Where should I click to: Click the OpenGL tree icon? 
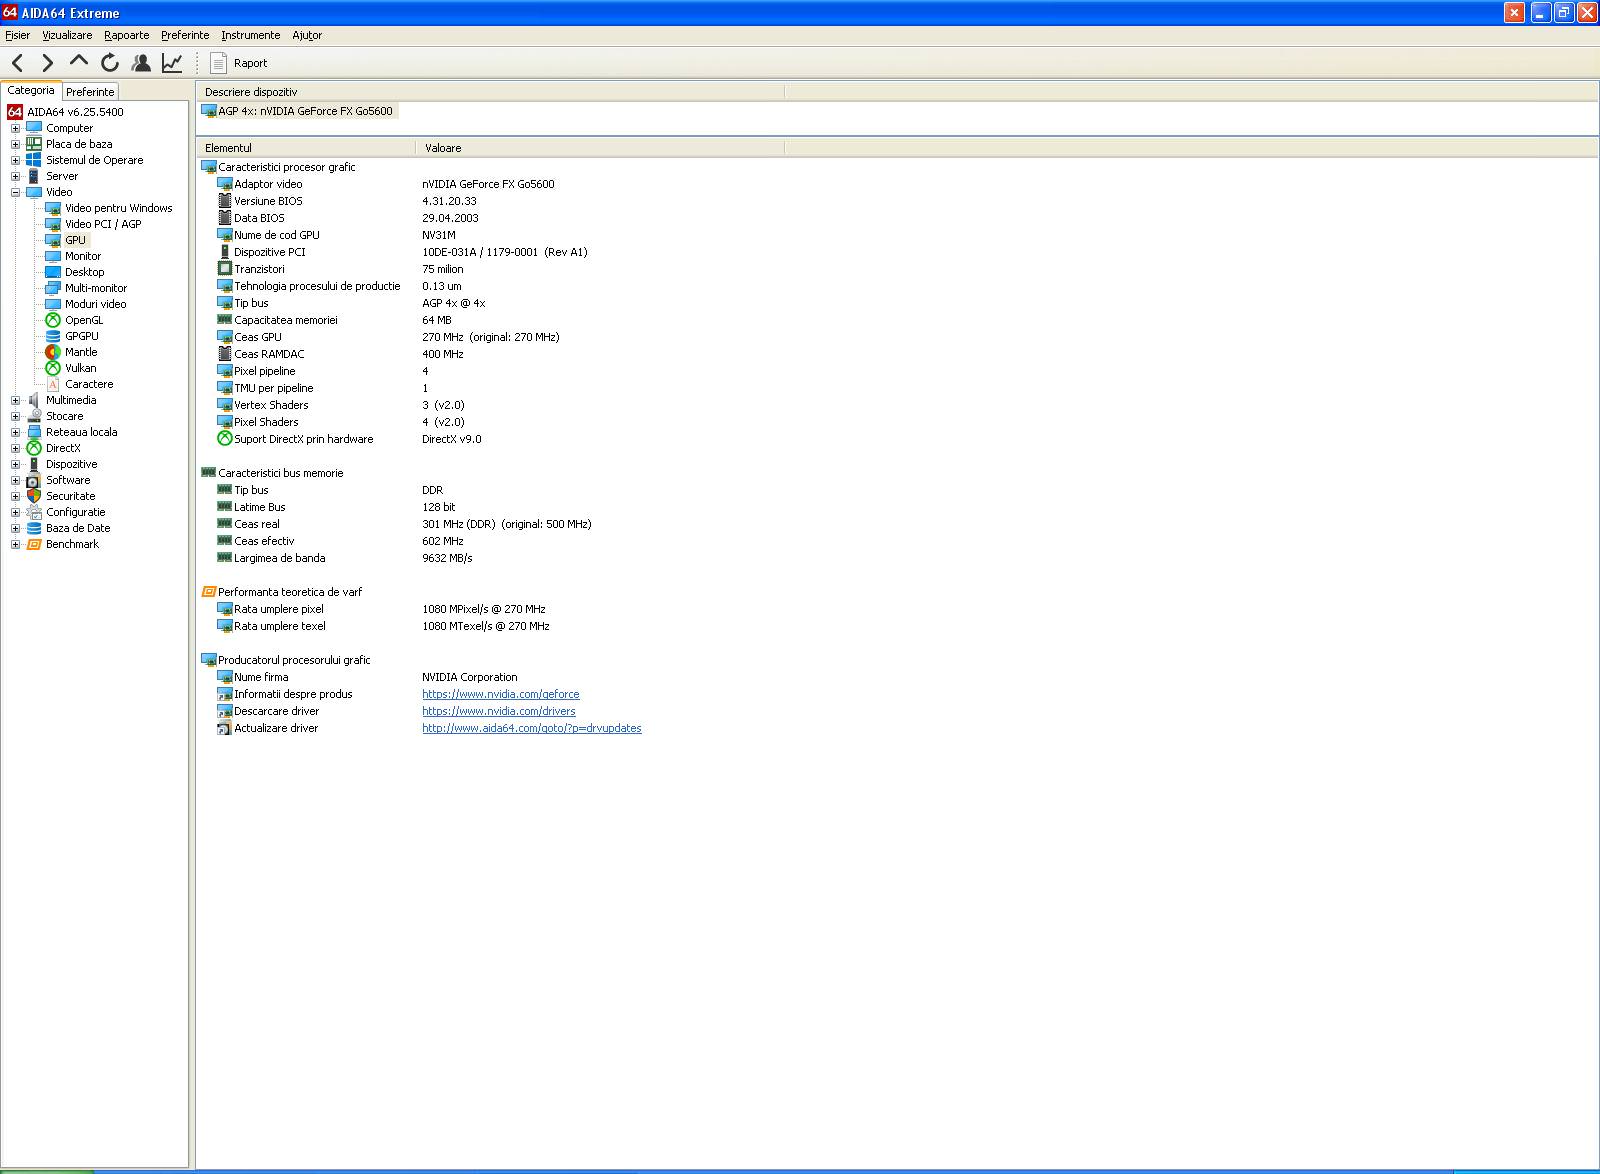click(53, 320)
